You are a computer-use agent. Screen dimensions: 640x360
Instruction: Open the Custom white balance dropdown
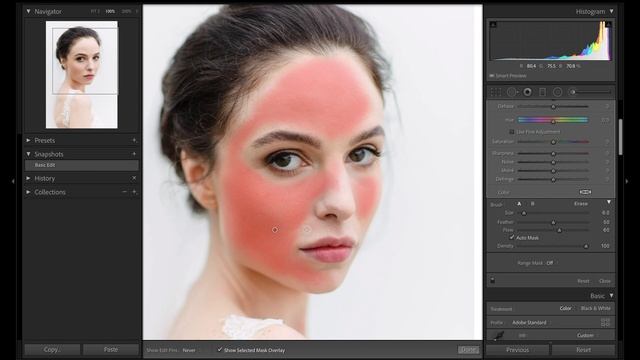(587, 336)
